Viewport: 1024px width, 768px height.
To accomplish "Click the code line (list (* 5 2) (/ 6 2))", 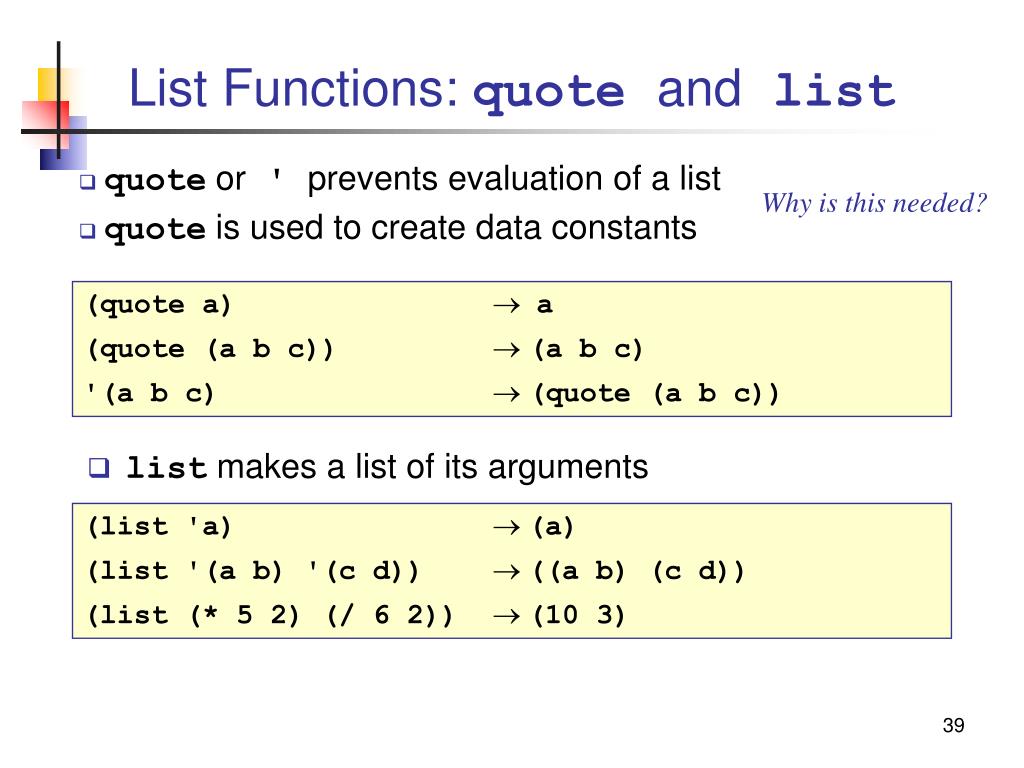I will [x=270, y=616].
